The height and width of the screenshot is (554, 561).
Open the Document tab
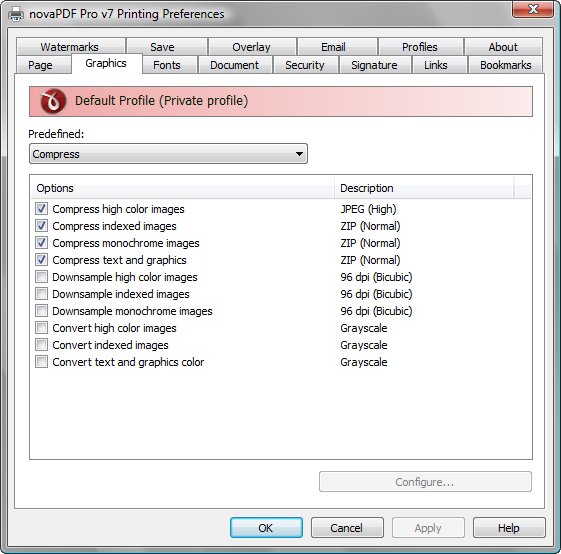coord(235,65)
